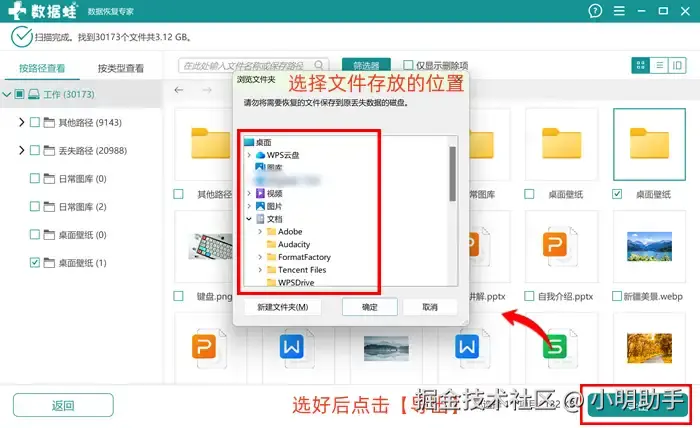The height and width of the screenshot is (428, 700).
Task: Switch to 按路径查看 tab
Action: pyautogui.click(x=42, y=68)
